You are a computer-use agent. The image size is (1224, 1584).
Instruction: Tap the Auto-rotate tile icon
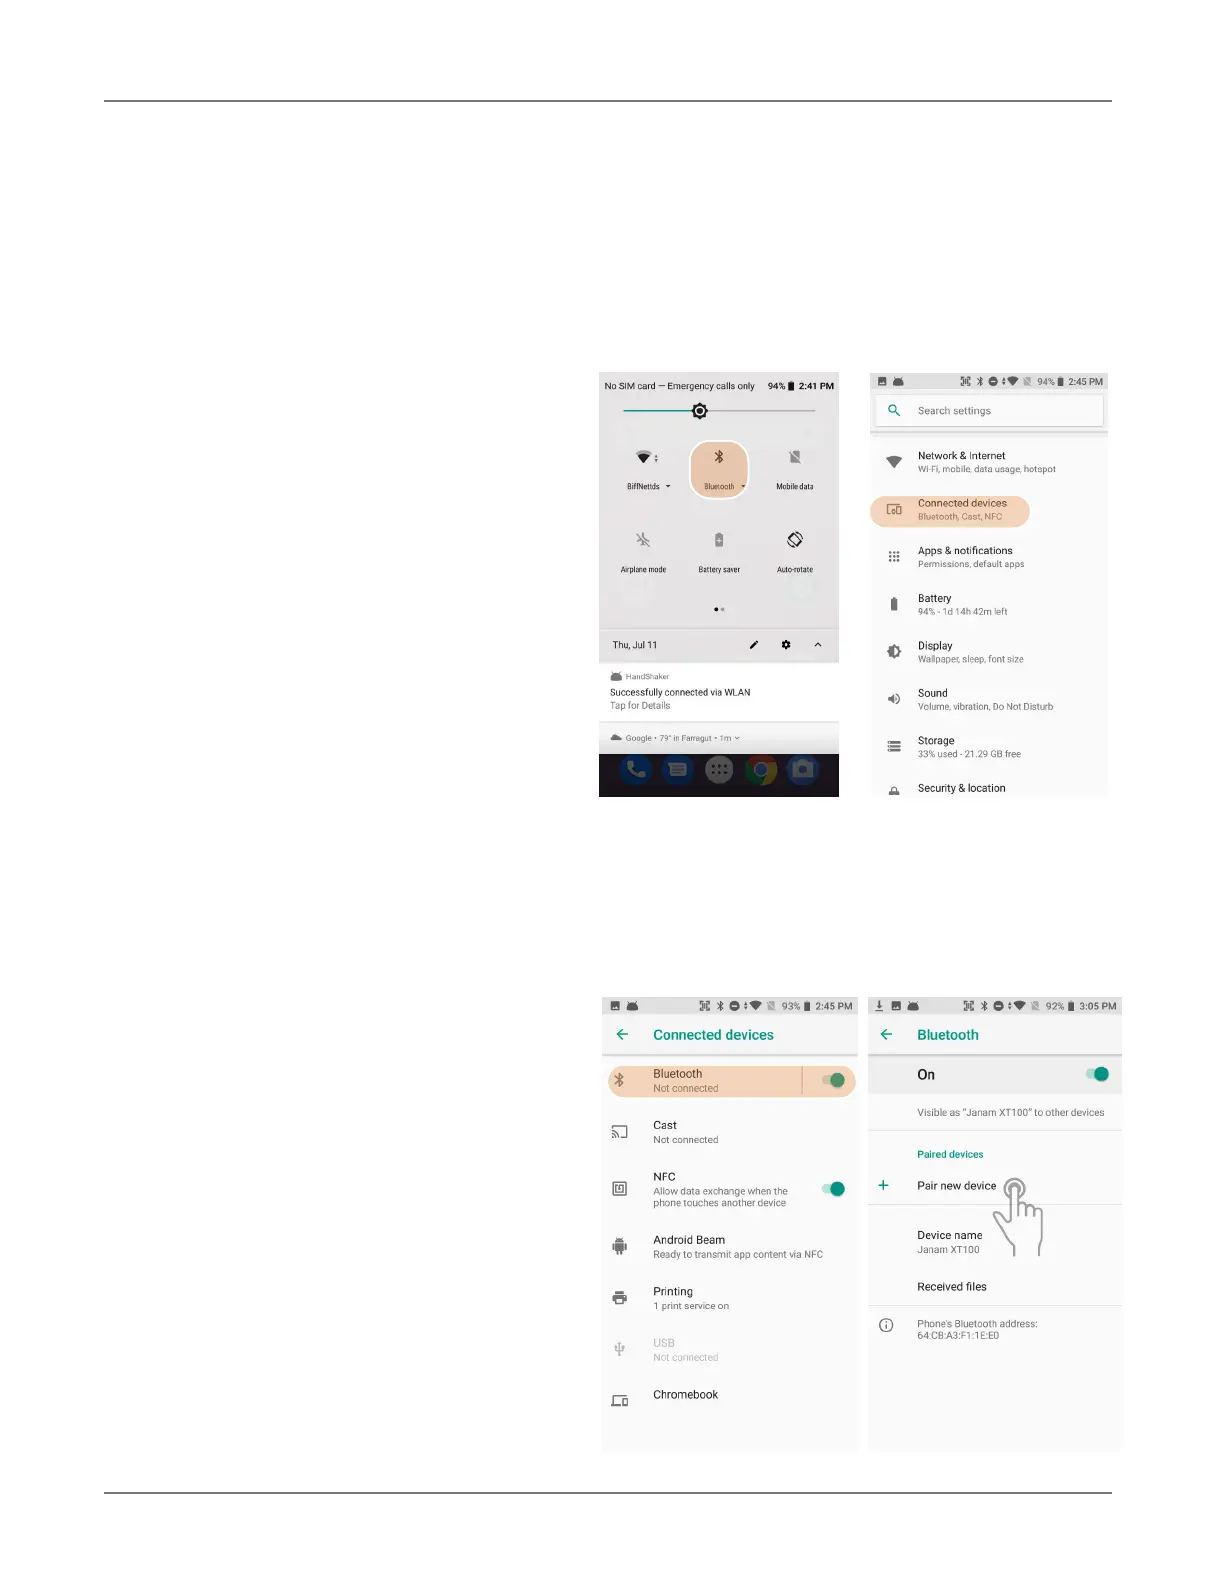(x=795, y=540)
